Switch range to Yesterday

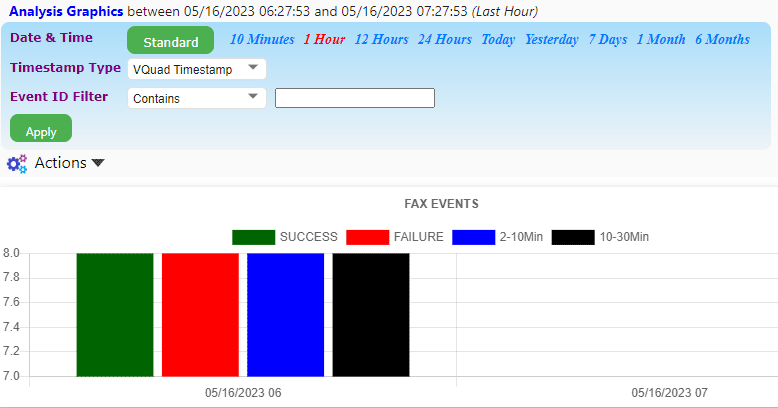tap(552, 40)
